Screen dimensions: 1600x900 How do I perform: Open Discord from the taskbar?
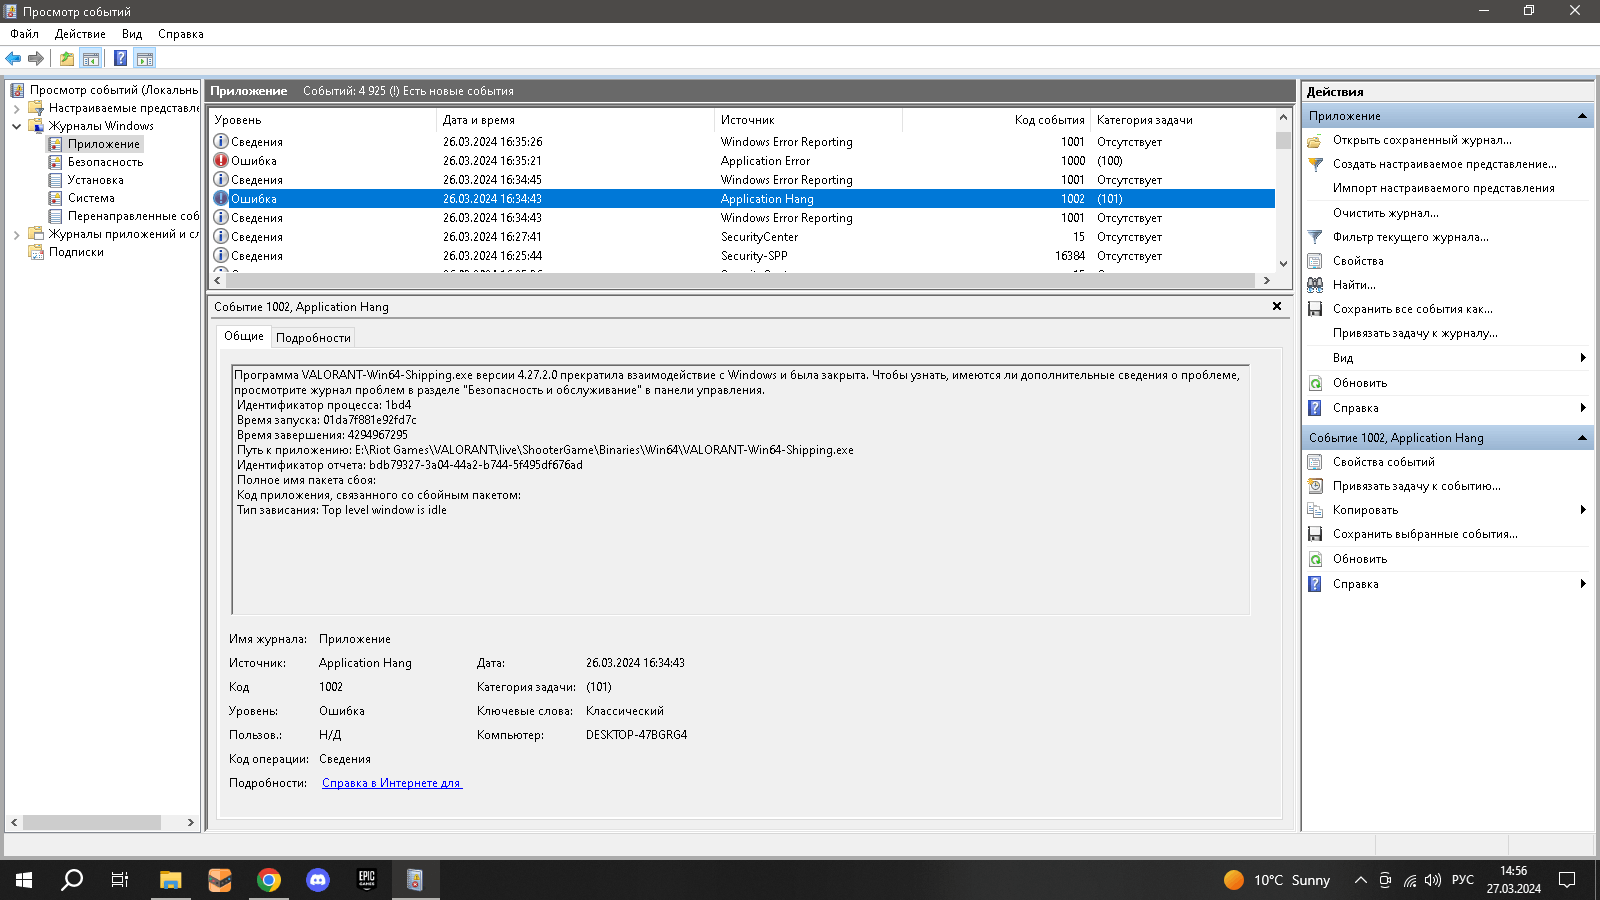[x=318, y=880]
